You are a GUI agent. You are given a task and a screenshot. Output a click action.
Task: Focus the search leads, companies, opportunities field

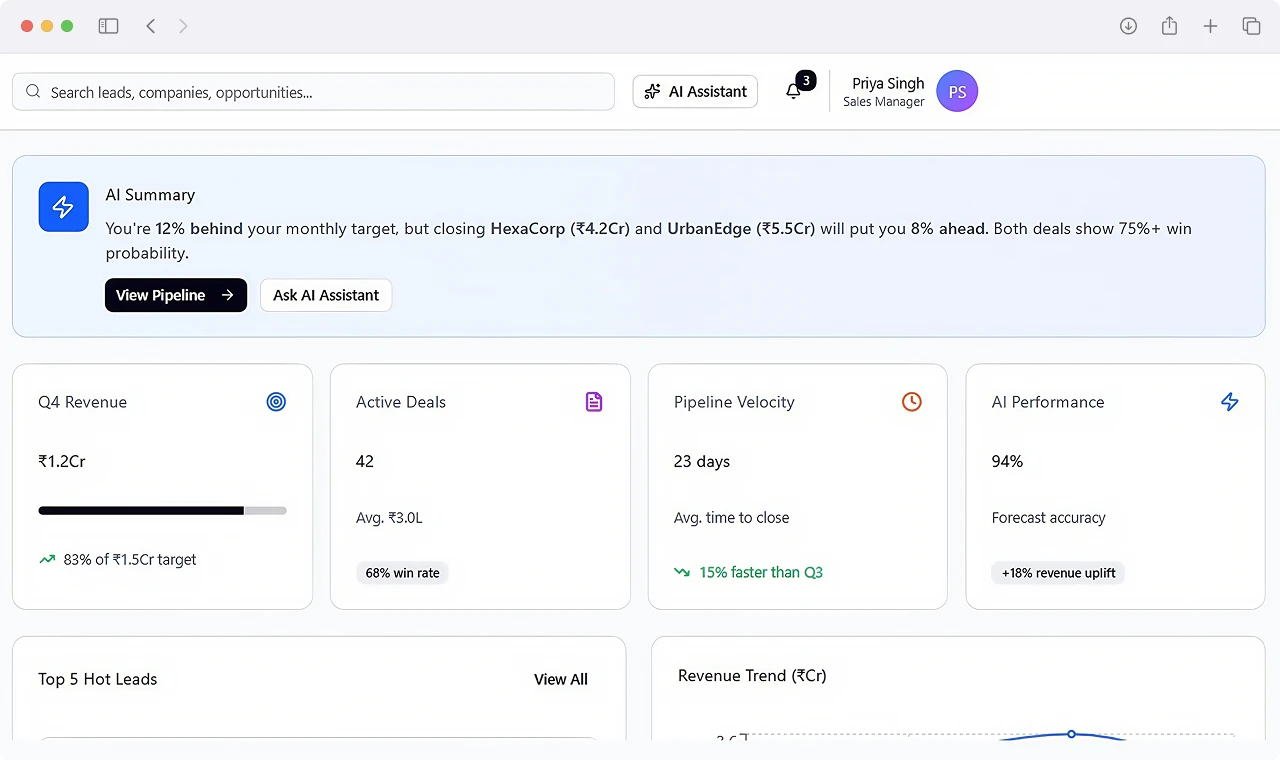313,92
